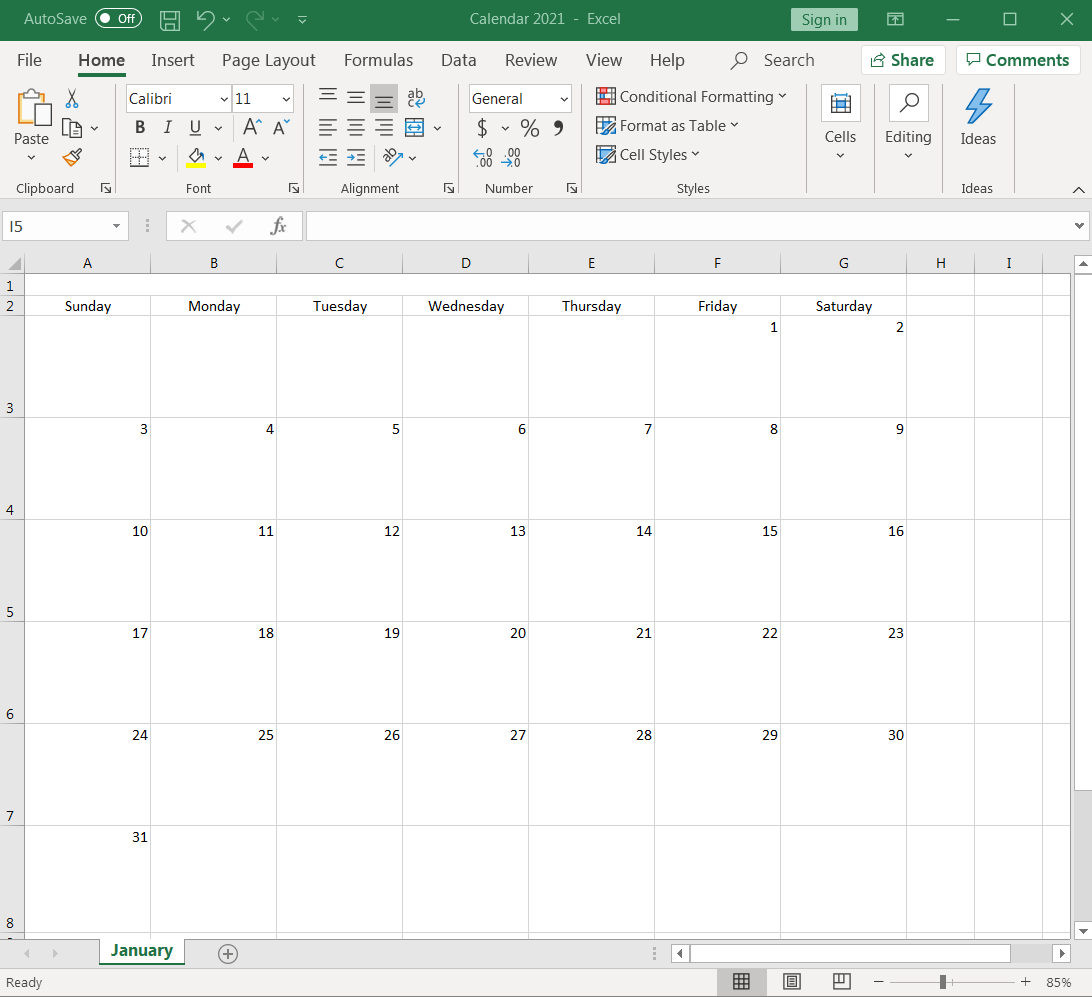Switch to the Formulas ribbon tab
This screenshot has width=1092, height=997.
(378, 60)
